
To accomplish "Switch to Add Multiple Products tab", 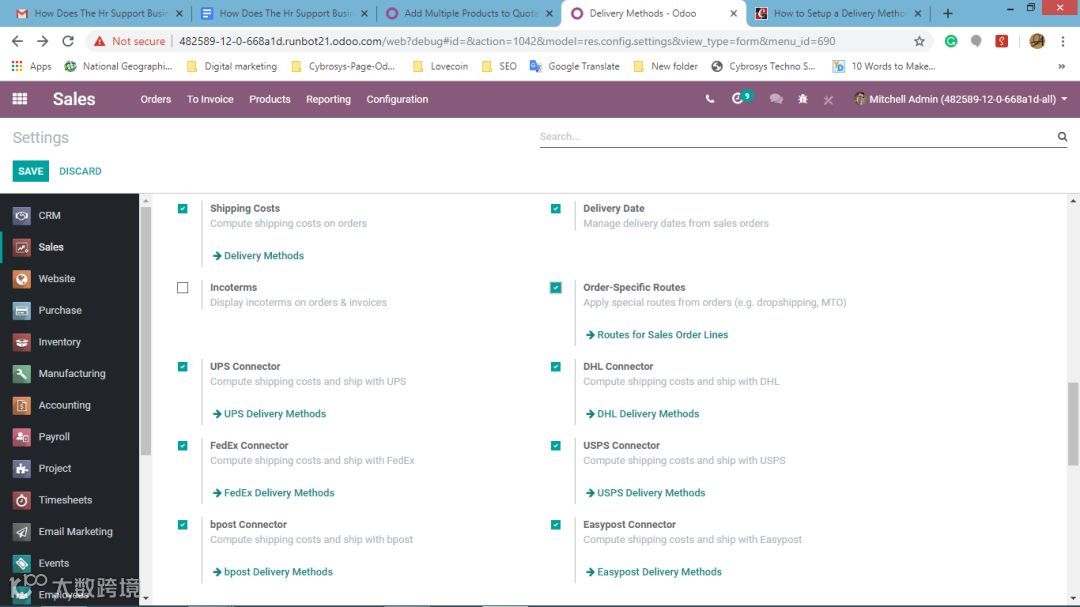I will click(470, 13).
